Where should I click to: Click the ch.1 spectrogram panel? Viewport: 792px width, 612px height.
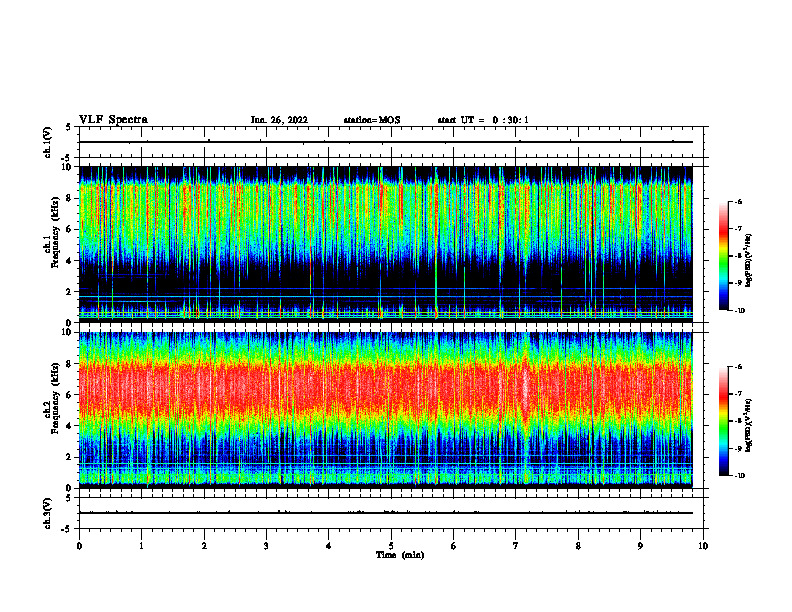[385, 244]
